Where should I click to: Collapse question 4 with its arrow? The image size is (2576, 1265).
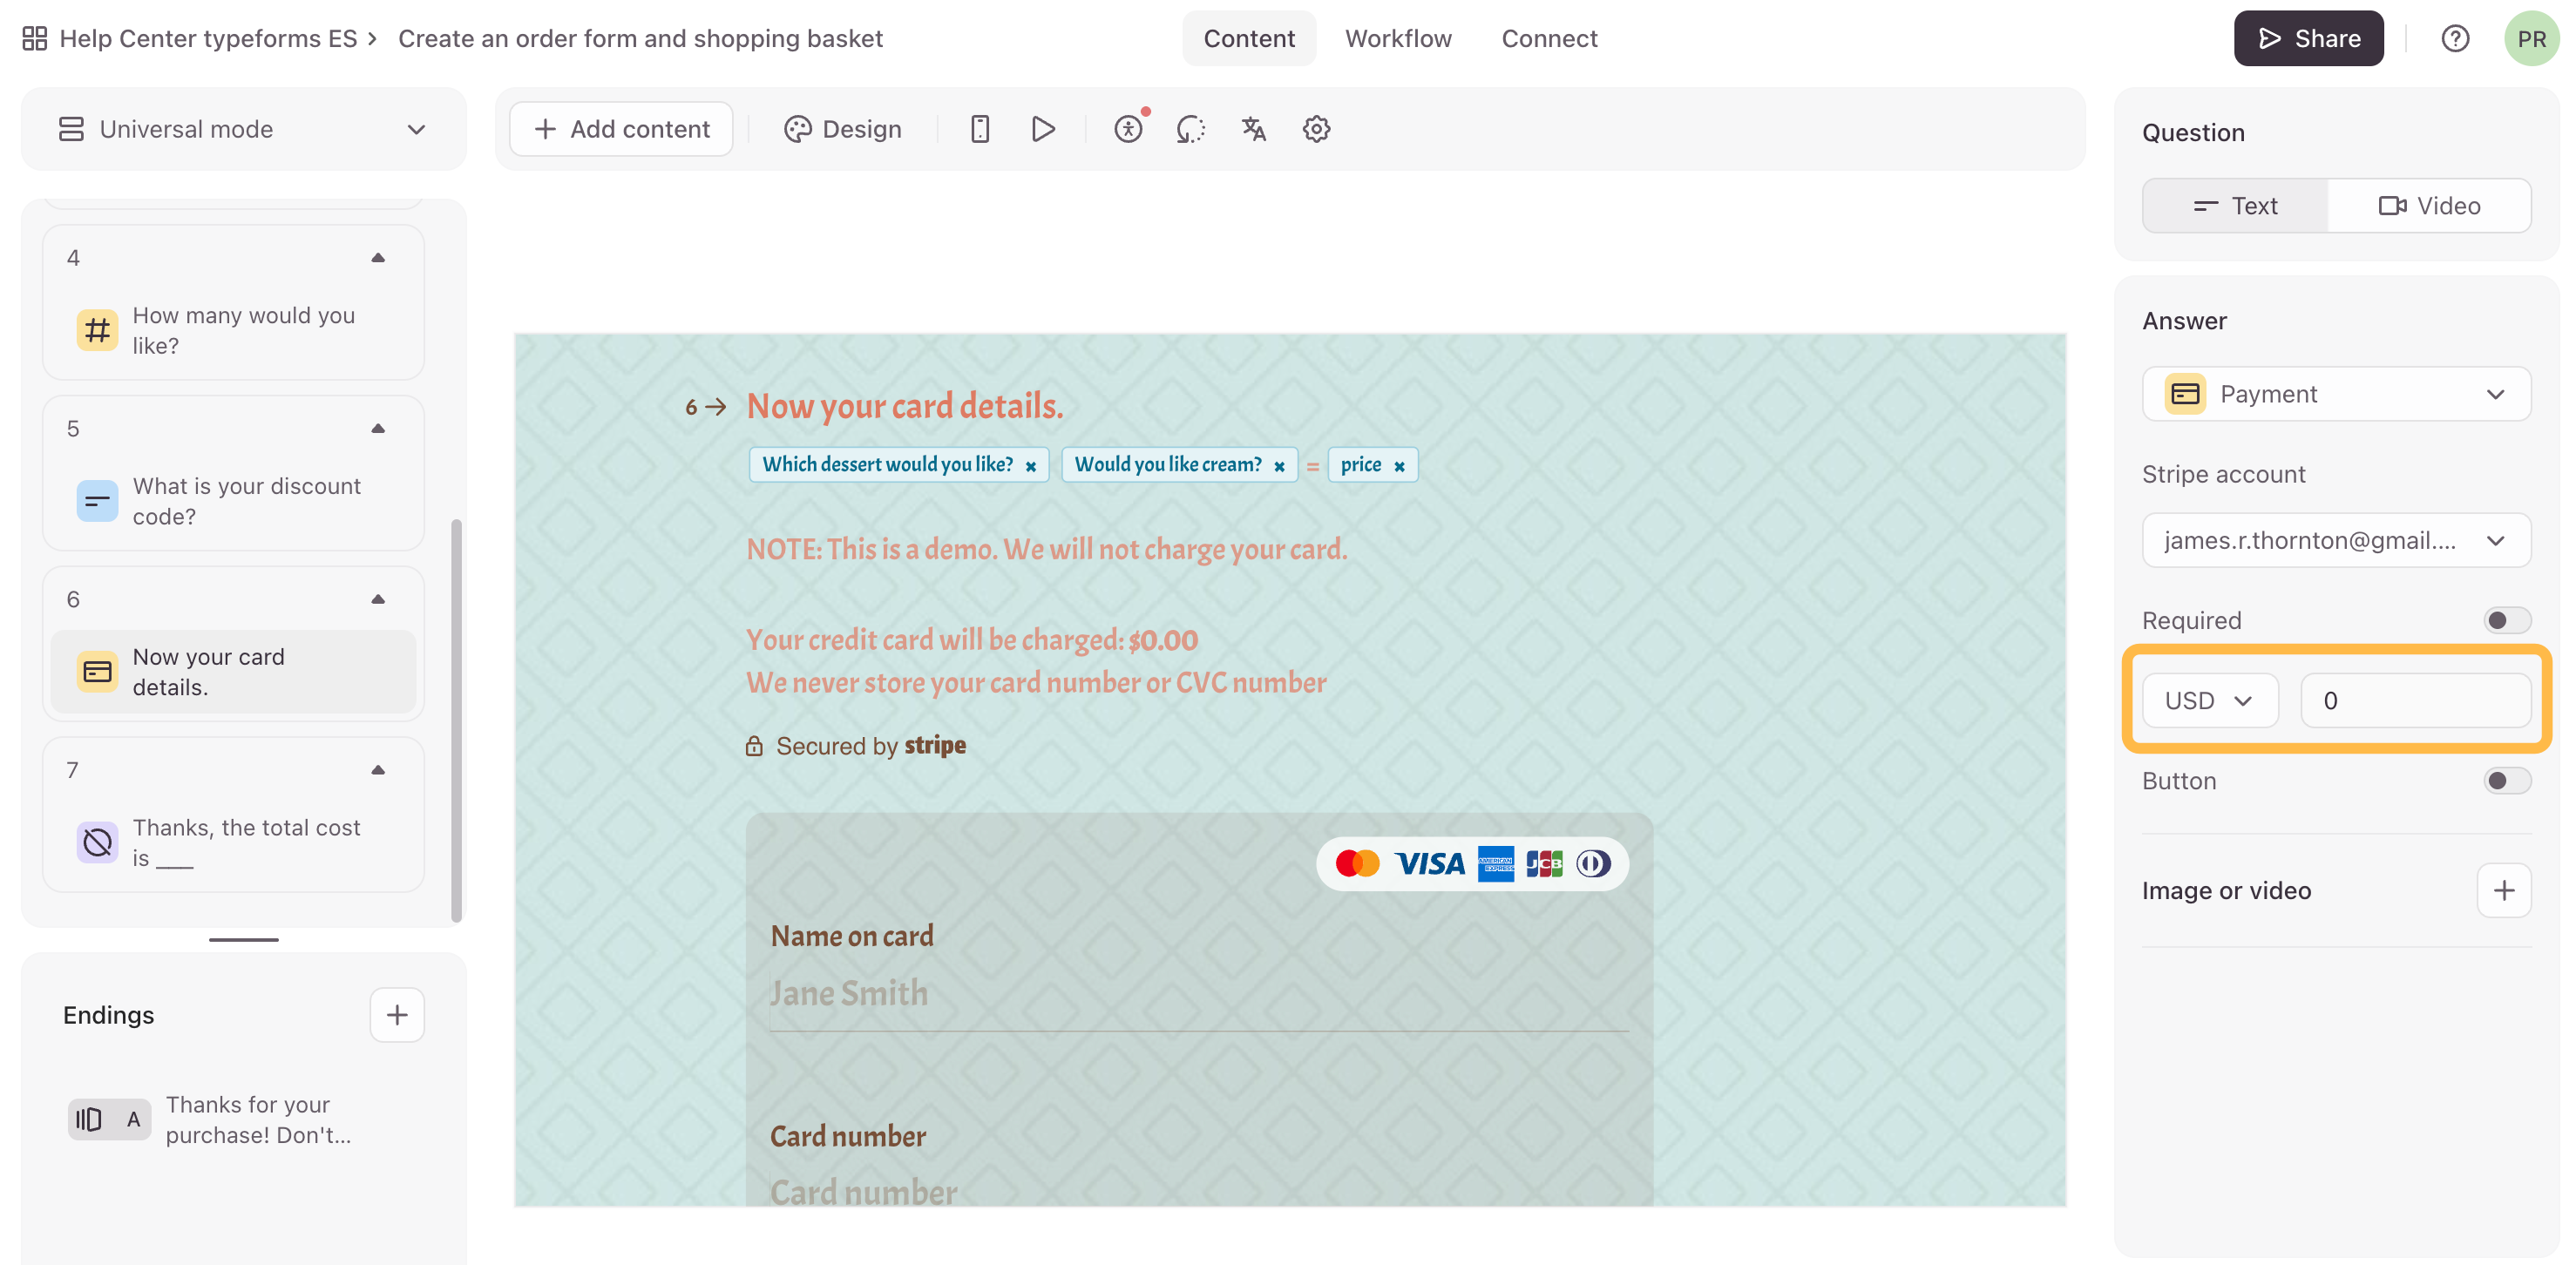coord(378,258)
